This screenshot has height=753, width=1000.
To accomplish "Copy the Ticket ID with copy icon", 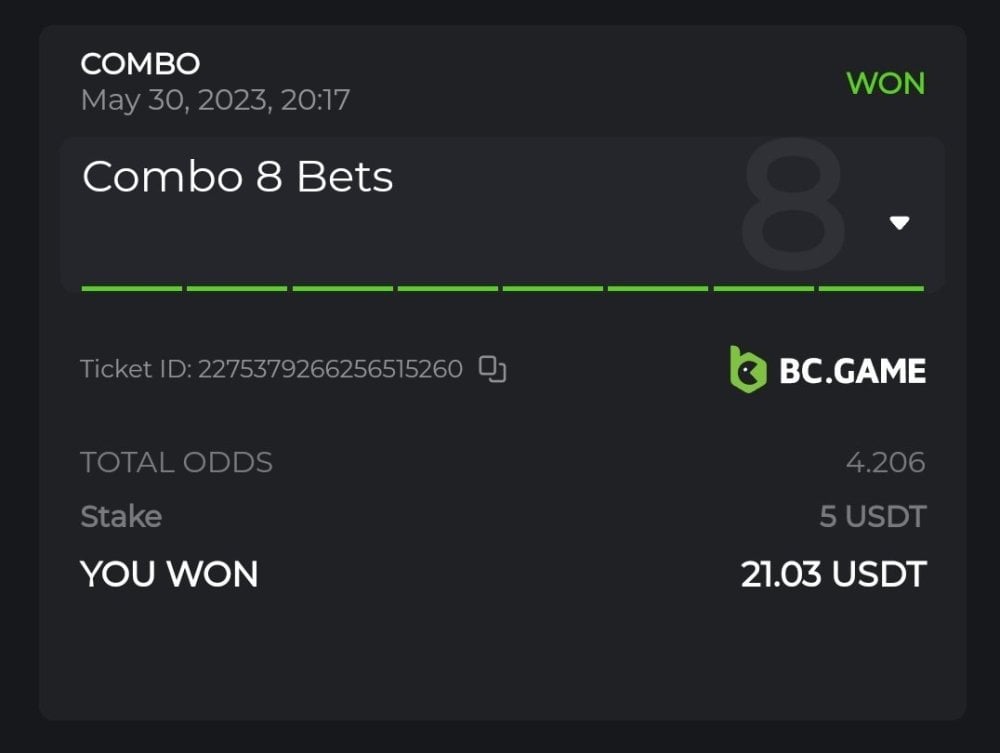I will pyautogui.click(x=493, y=369).
